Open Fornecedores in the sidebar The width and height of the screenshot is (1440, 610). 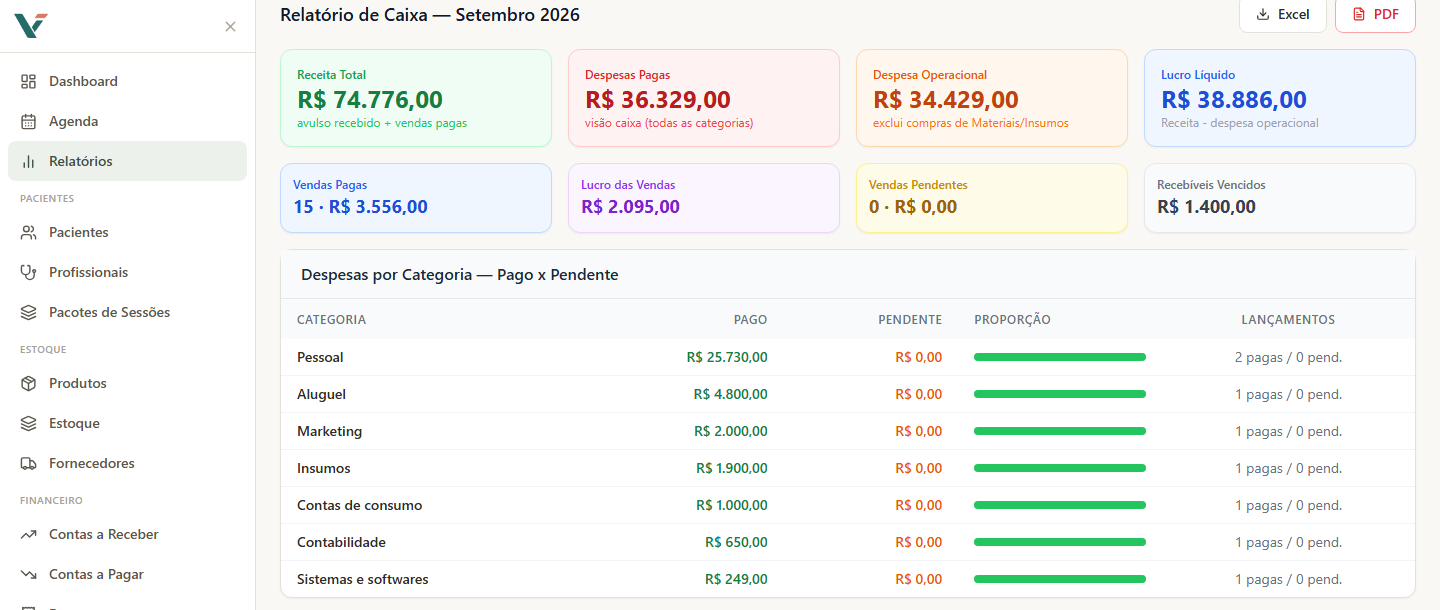[127, 463]
